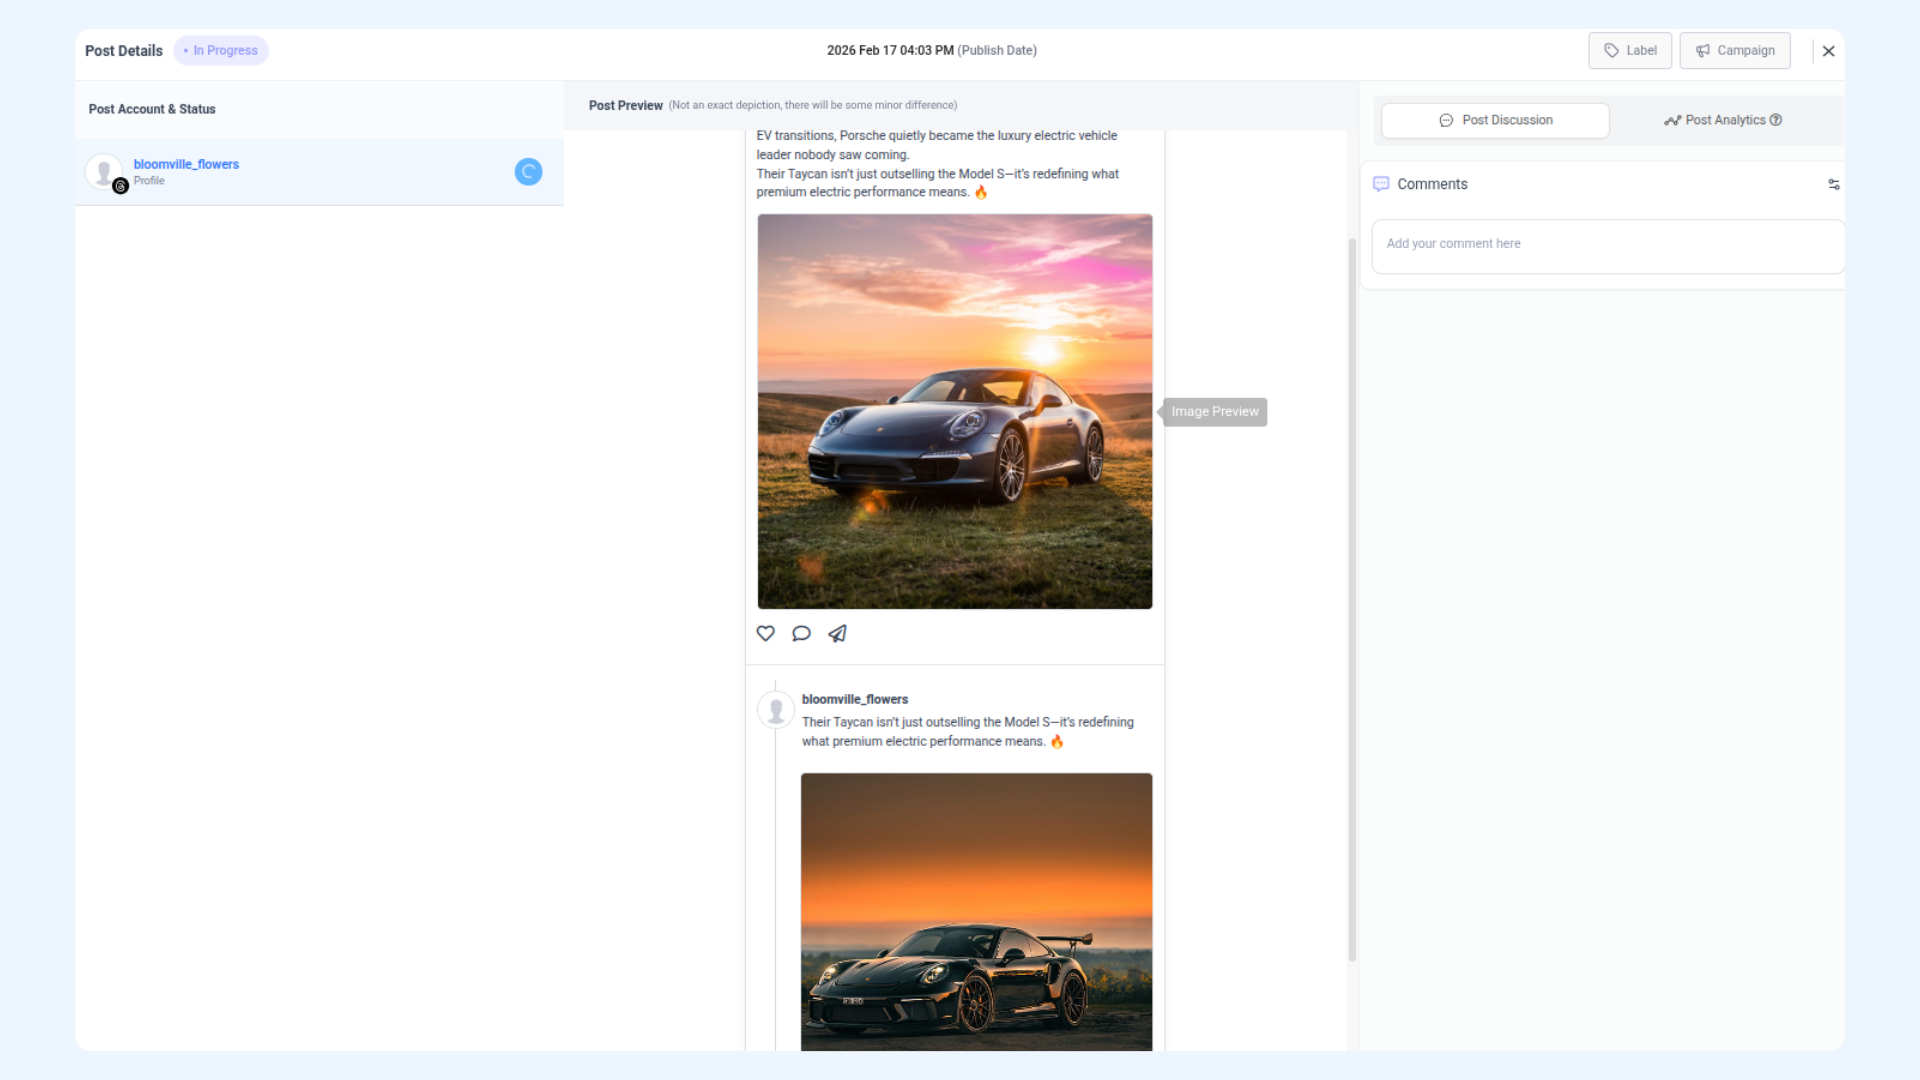Click the blue in-progress status spinner icon
Screen dimensions: 1920x1080
click(528, 172)
